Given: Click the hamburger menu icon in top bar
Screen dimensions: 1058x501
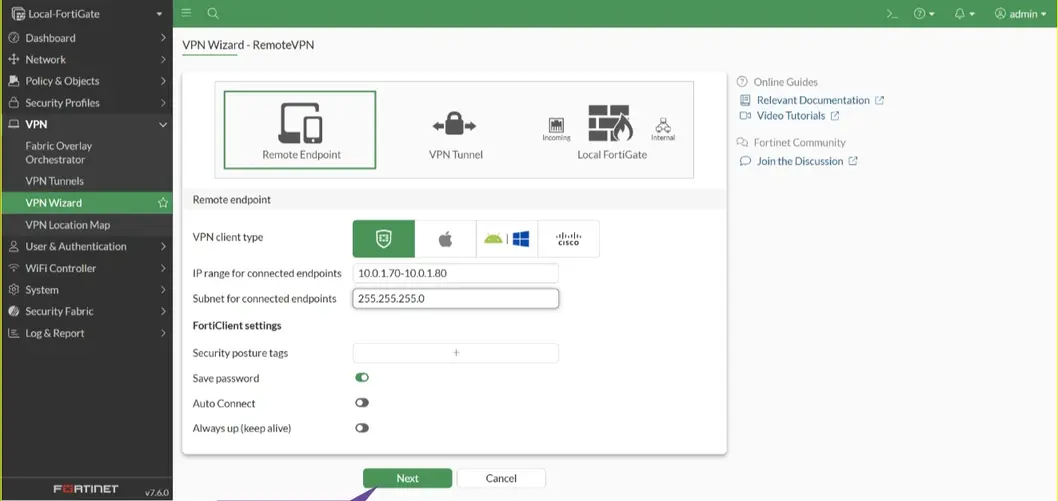Looking at the screenshot, I should point(186,13).
